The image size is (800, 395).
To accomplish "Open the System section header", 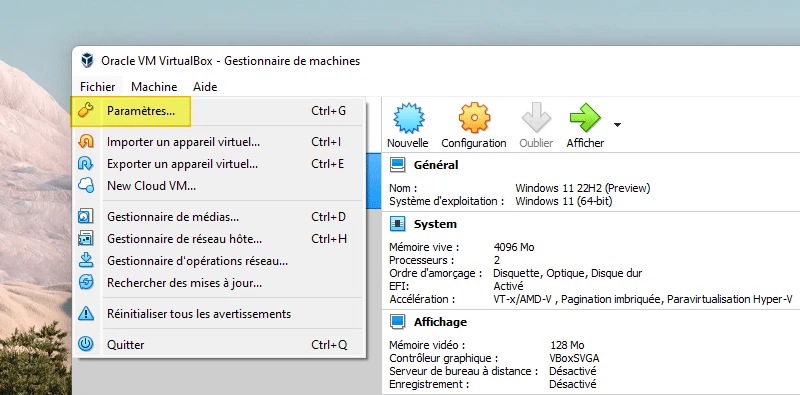I will pos(435,224).
